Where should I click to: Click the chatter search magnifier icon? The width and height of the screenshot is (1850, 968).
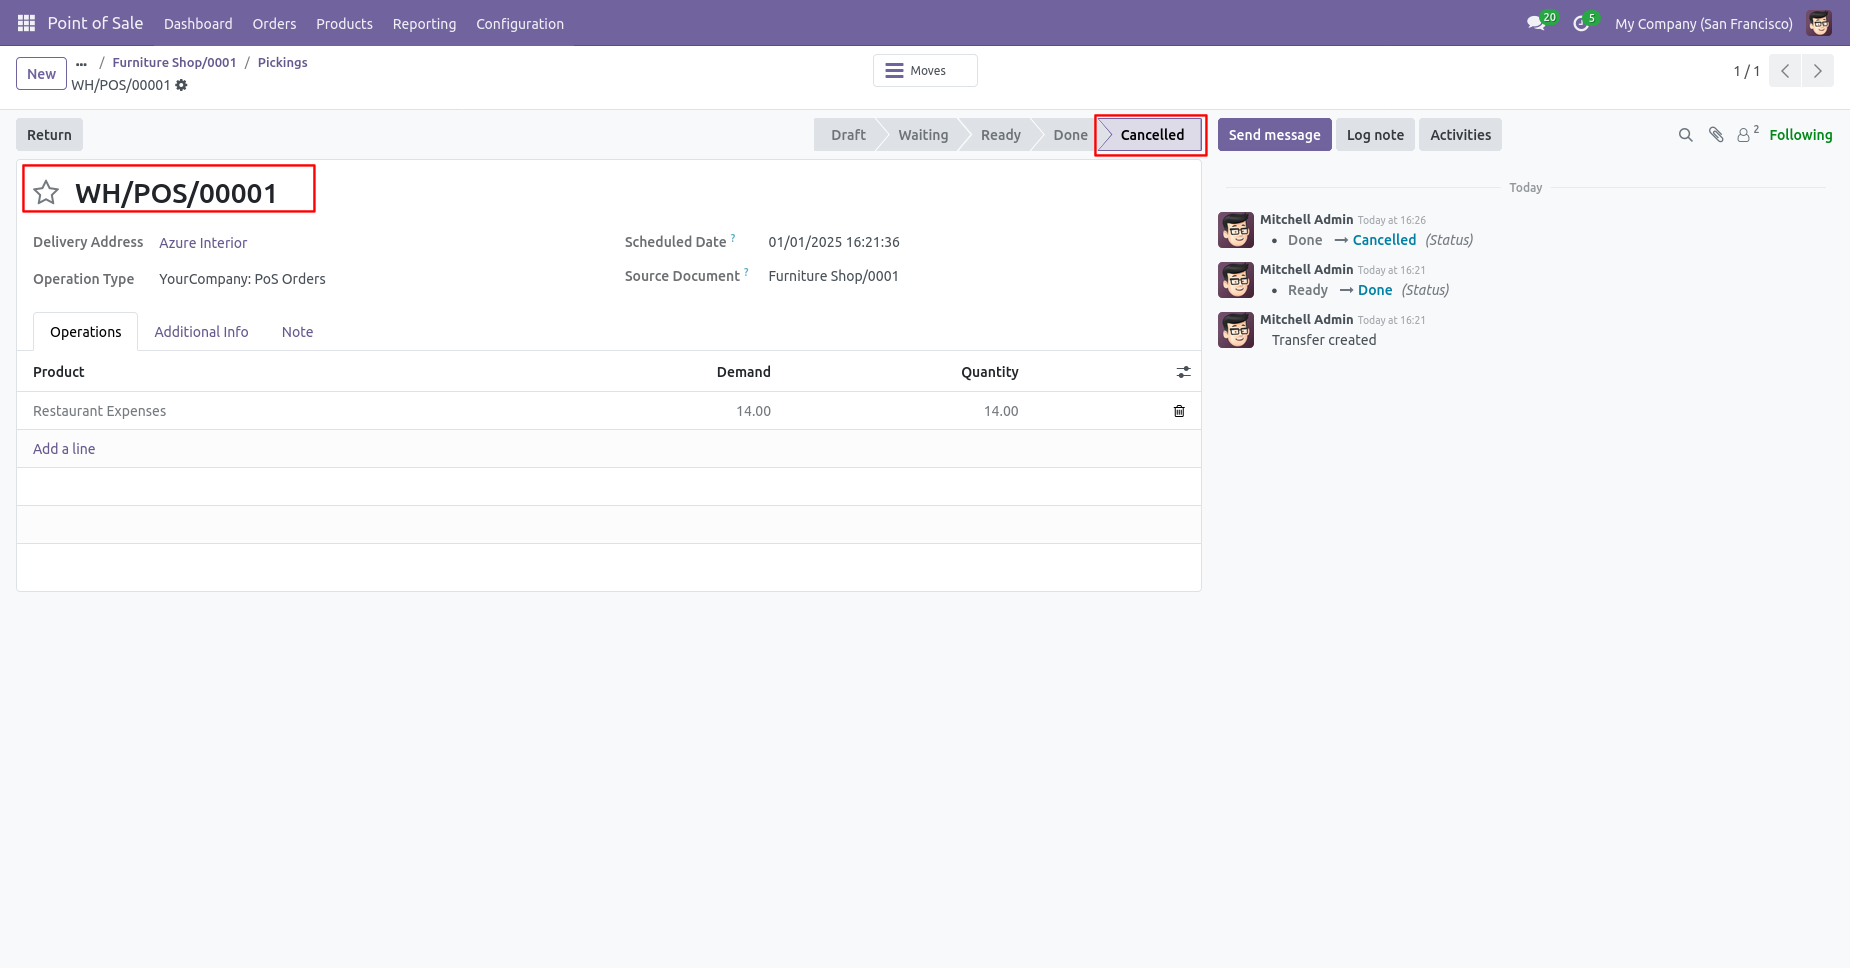(x=1685, y=135)
